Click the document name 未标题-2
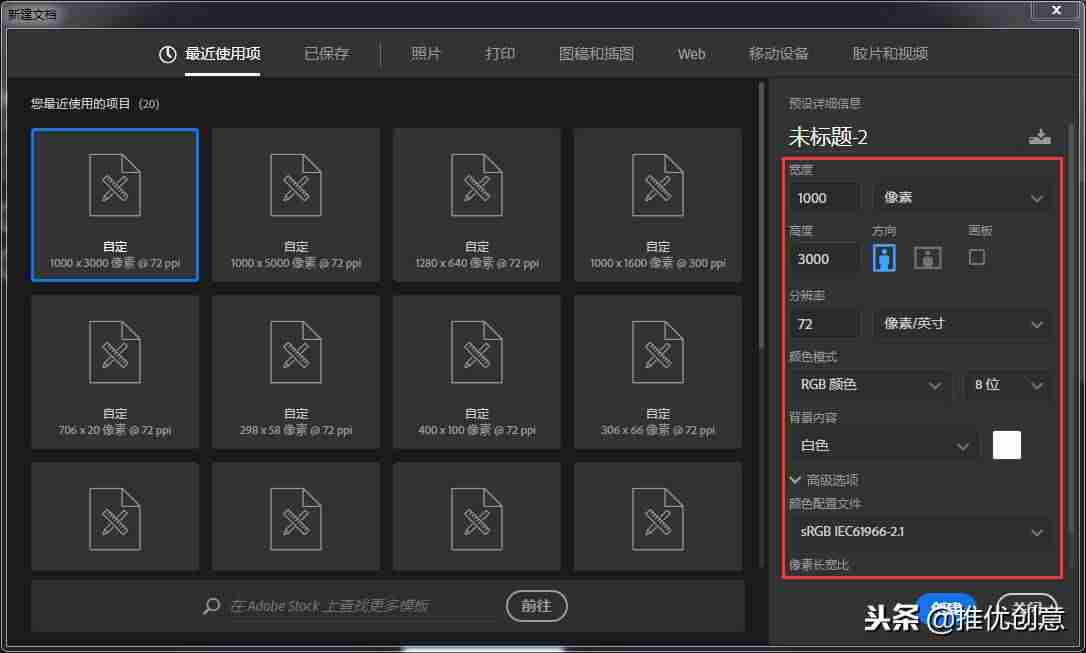The height and width of the screenshot is (653, 1086). pos(828,137)
